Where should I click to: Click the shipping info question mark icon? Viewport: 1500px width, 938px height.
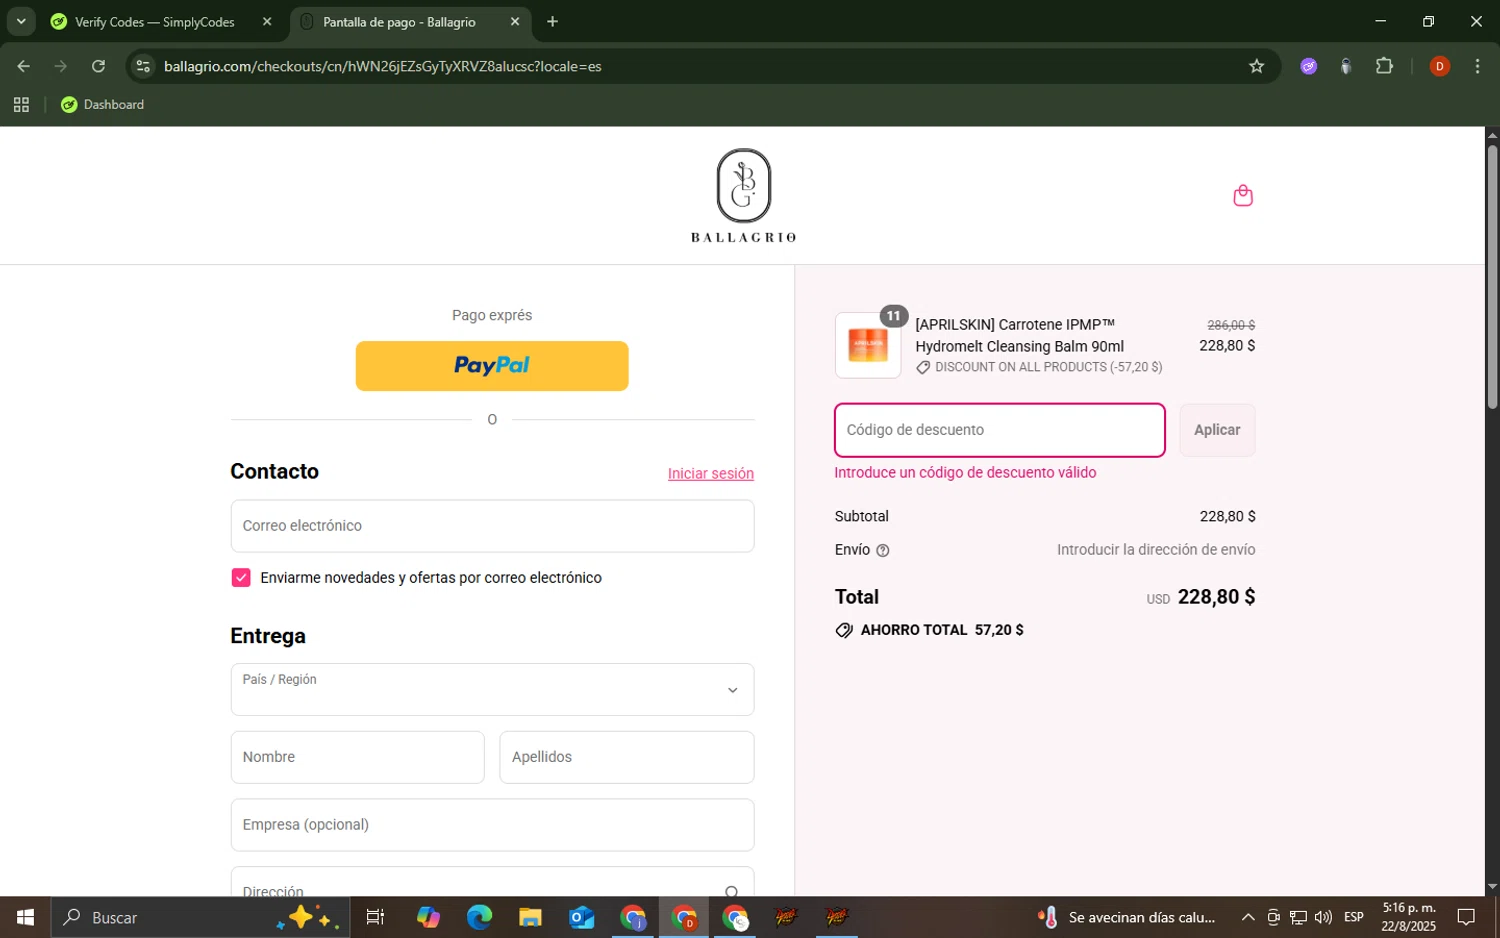[882, 550]
